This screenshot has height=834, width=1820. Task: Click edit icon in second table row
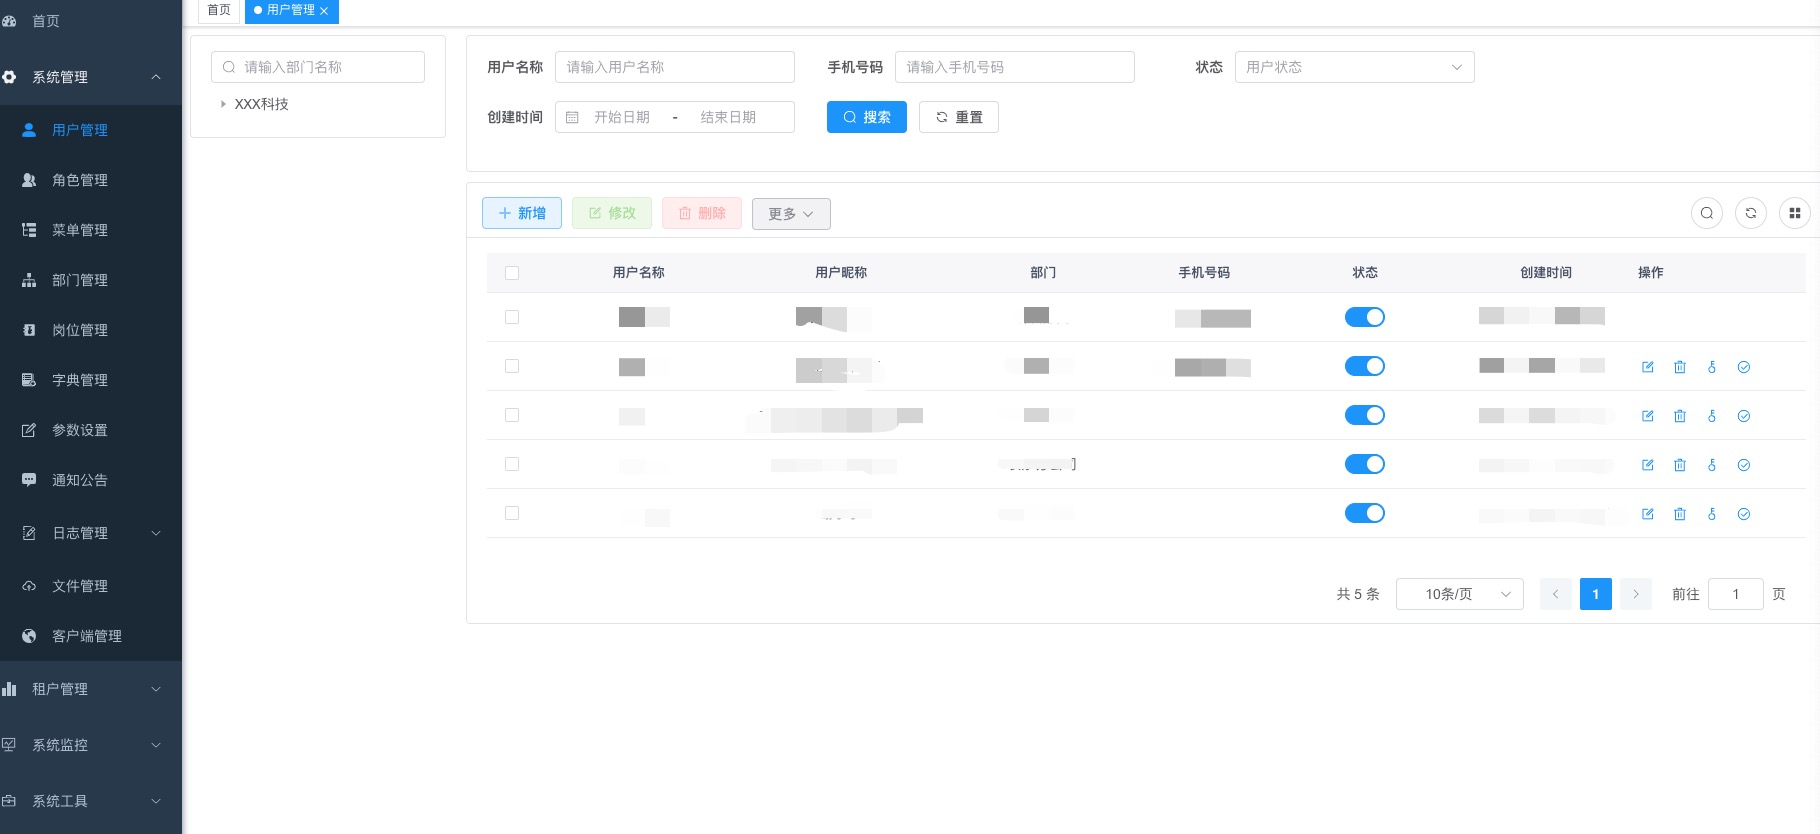tap(1648, 367)
